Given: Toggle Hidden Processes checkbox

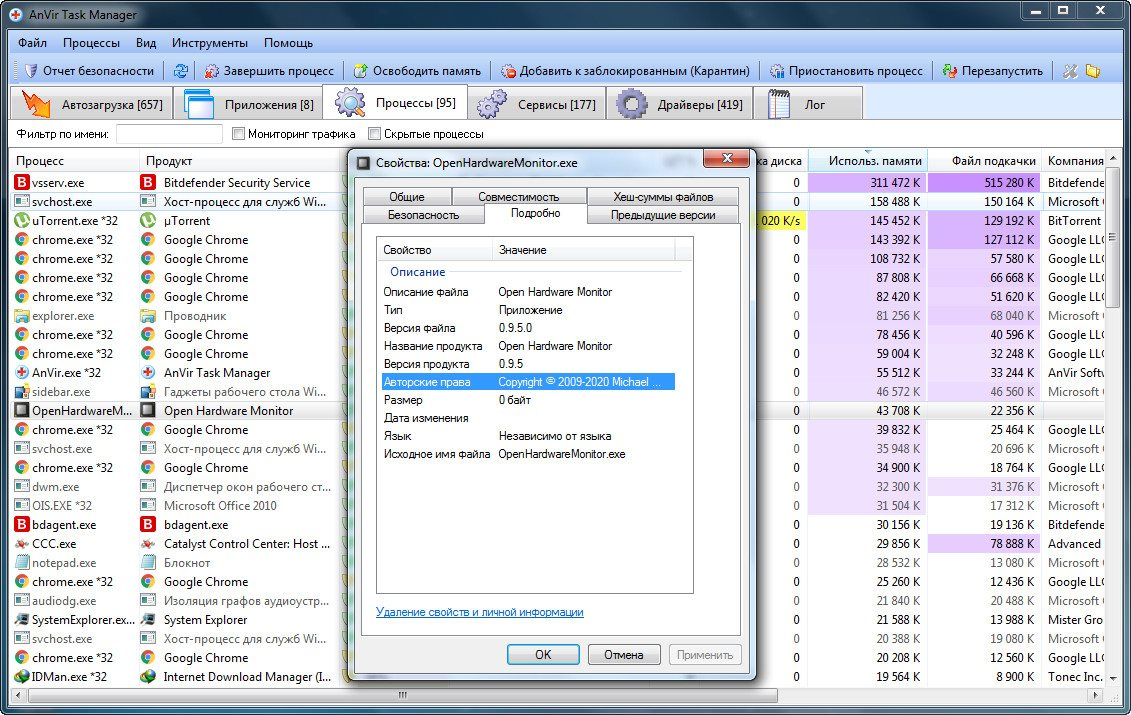Looking at the screenshot, I should pos(374,133).
